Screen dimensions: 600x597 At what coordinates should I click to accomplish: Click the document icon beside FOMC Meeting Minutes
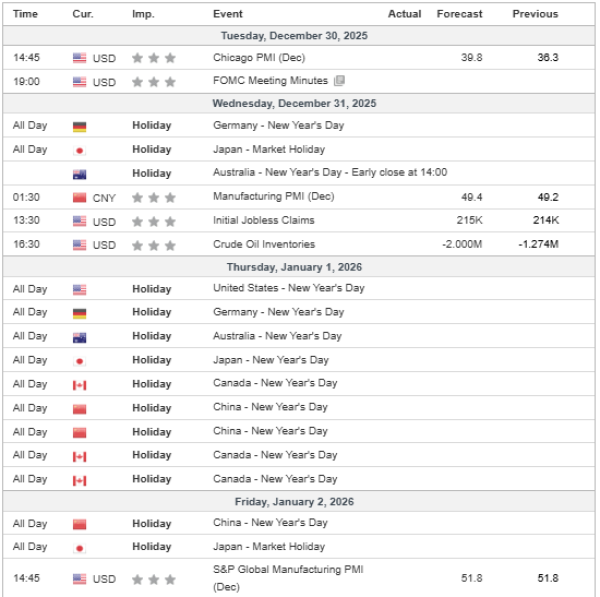click(339, 81)
